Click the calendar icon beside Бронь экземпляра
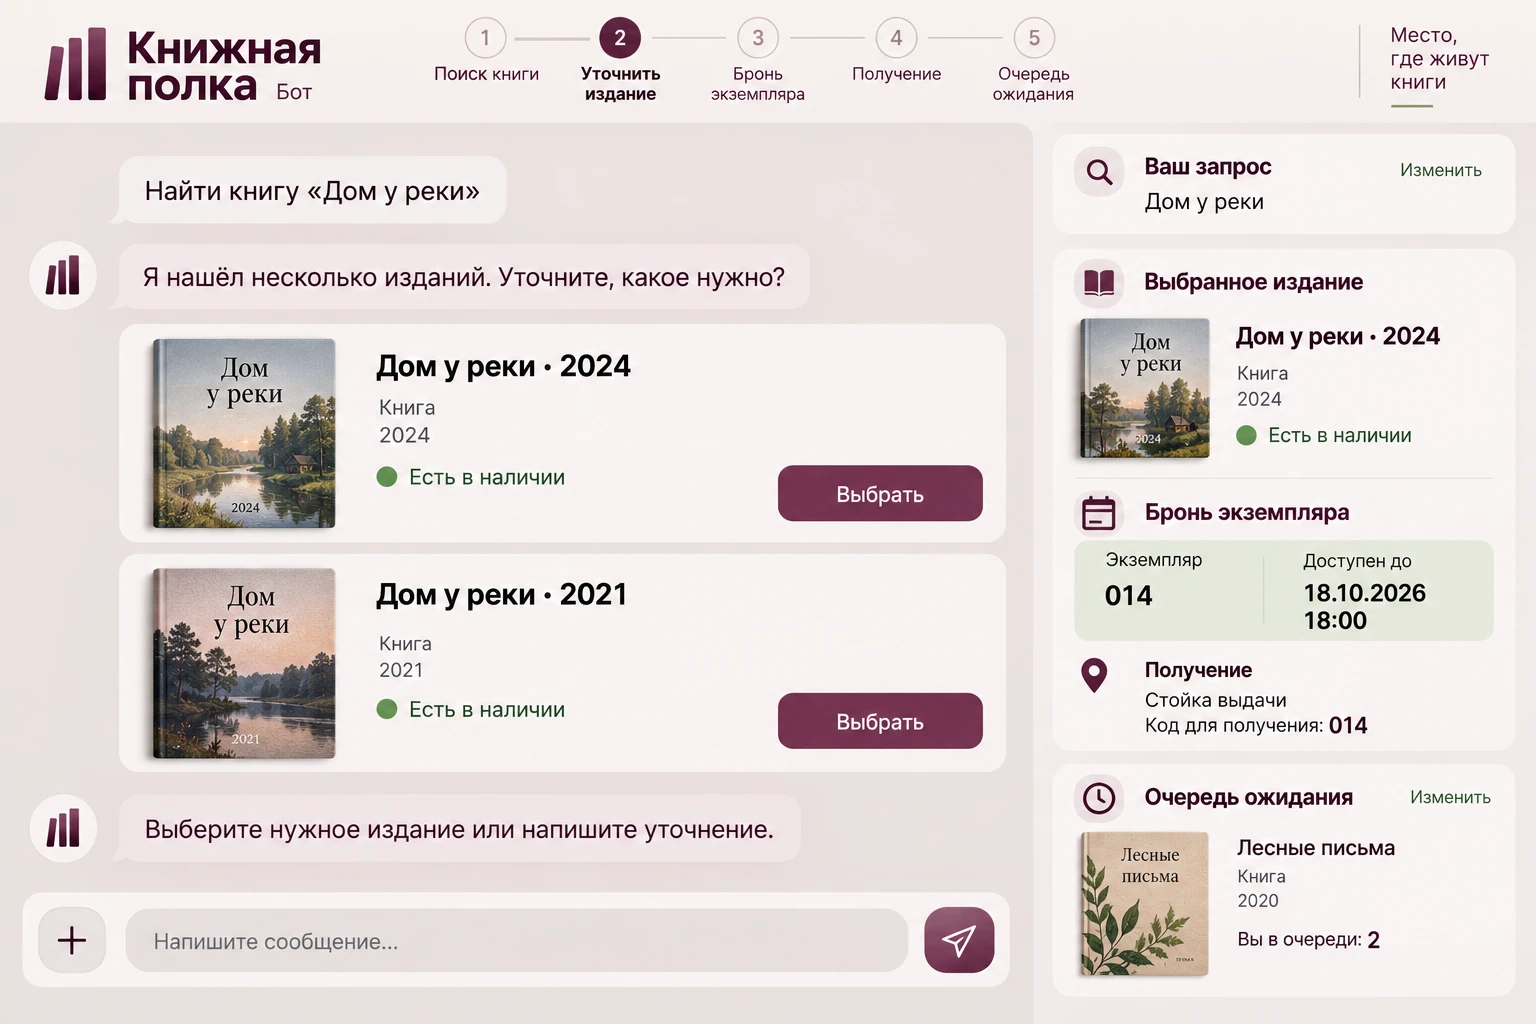 coord(1099,513)
